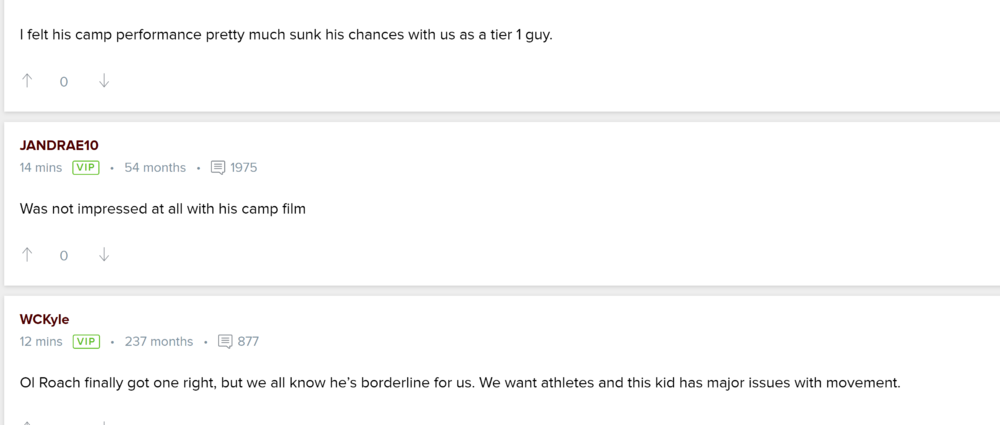Click the 877 post count number
Image resolution: width=1000 pixels, height=425 pixels.
click(248, 342)
